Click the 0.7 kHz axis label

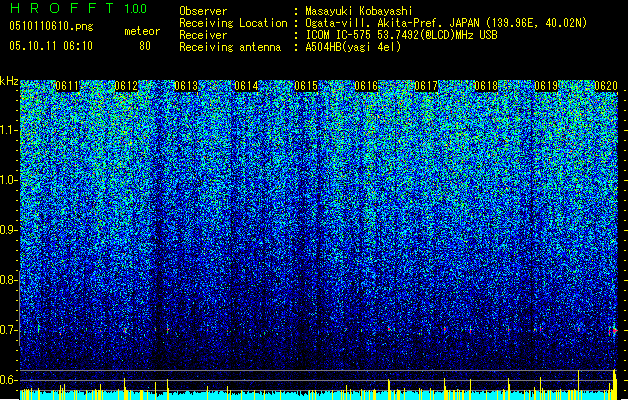pos(9,330)
